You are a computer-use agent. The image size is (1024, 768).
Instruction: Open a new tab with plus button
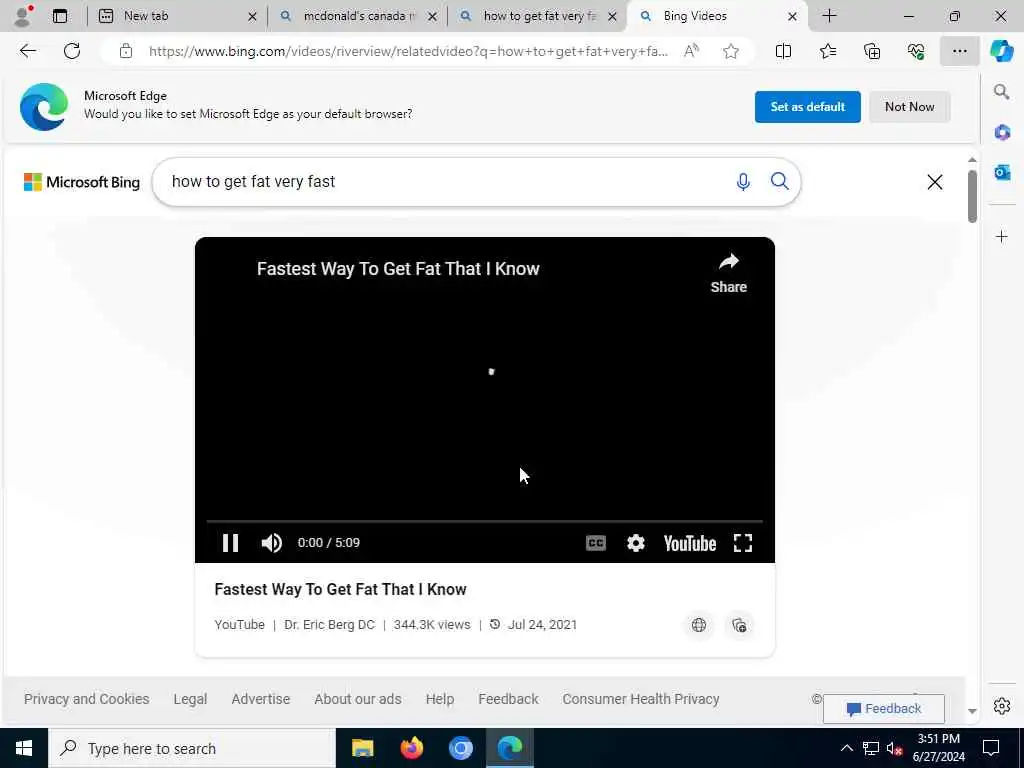click(x=829, y=16)
